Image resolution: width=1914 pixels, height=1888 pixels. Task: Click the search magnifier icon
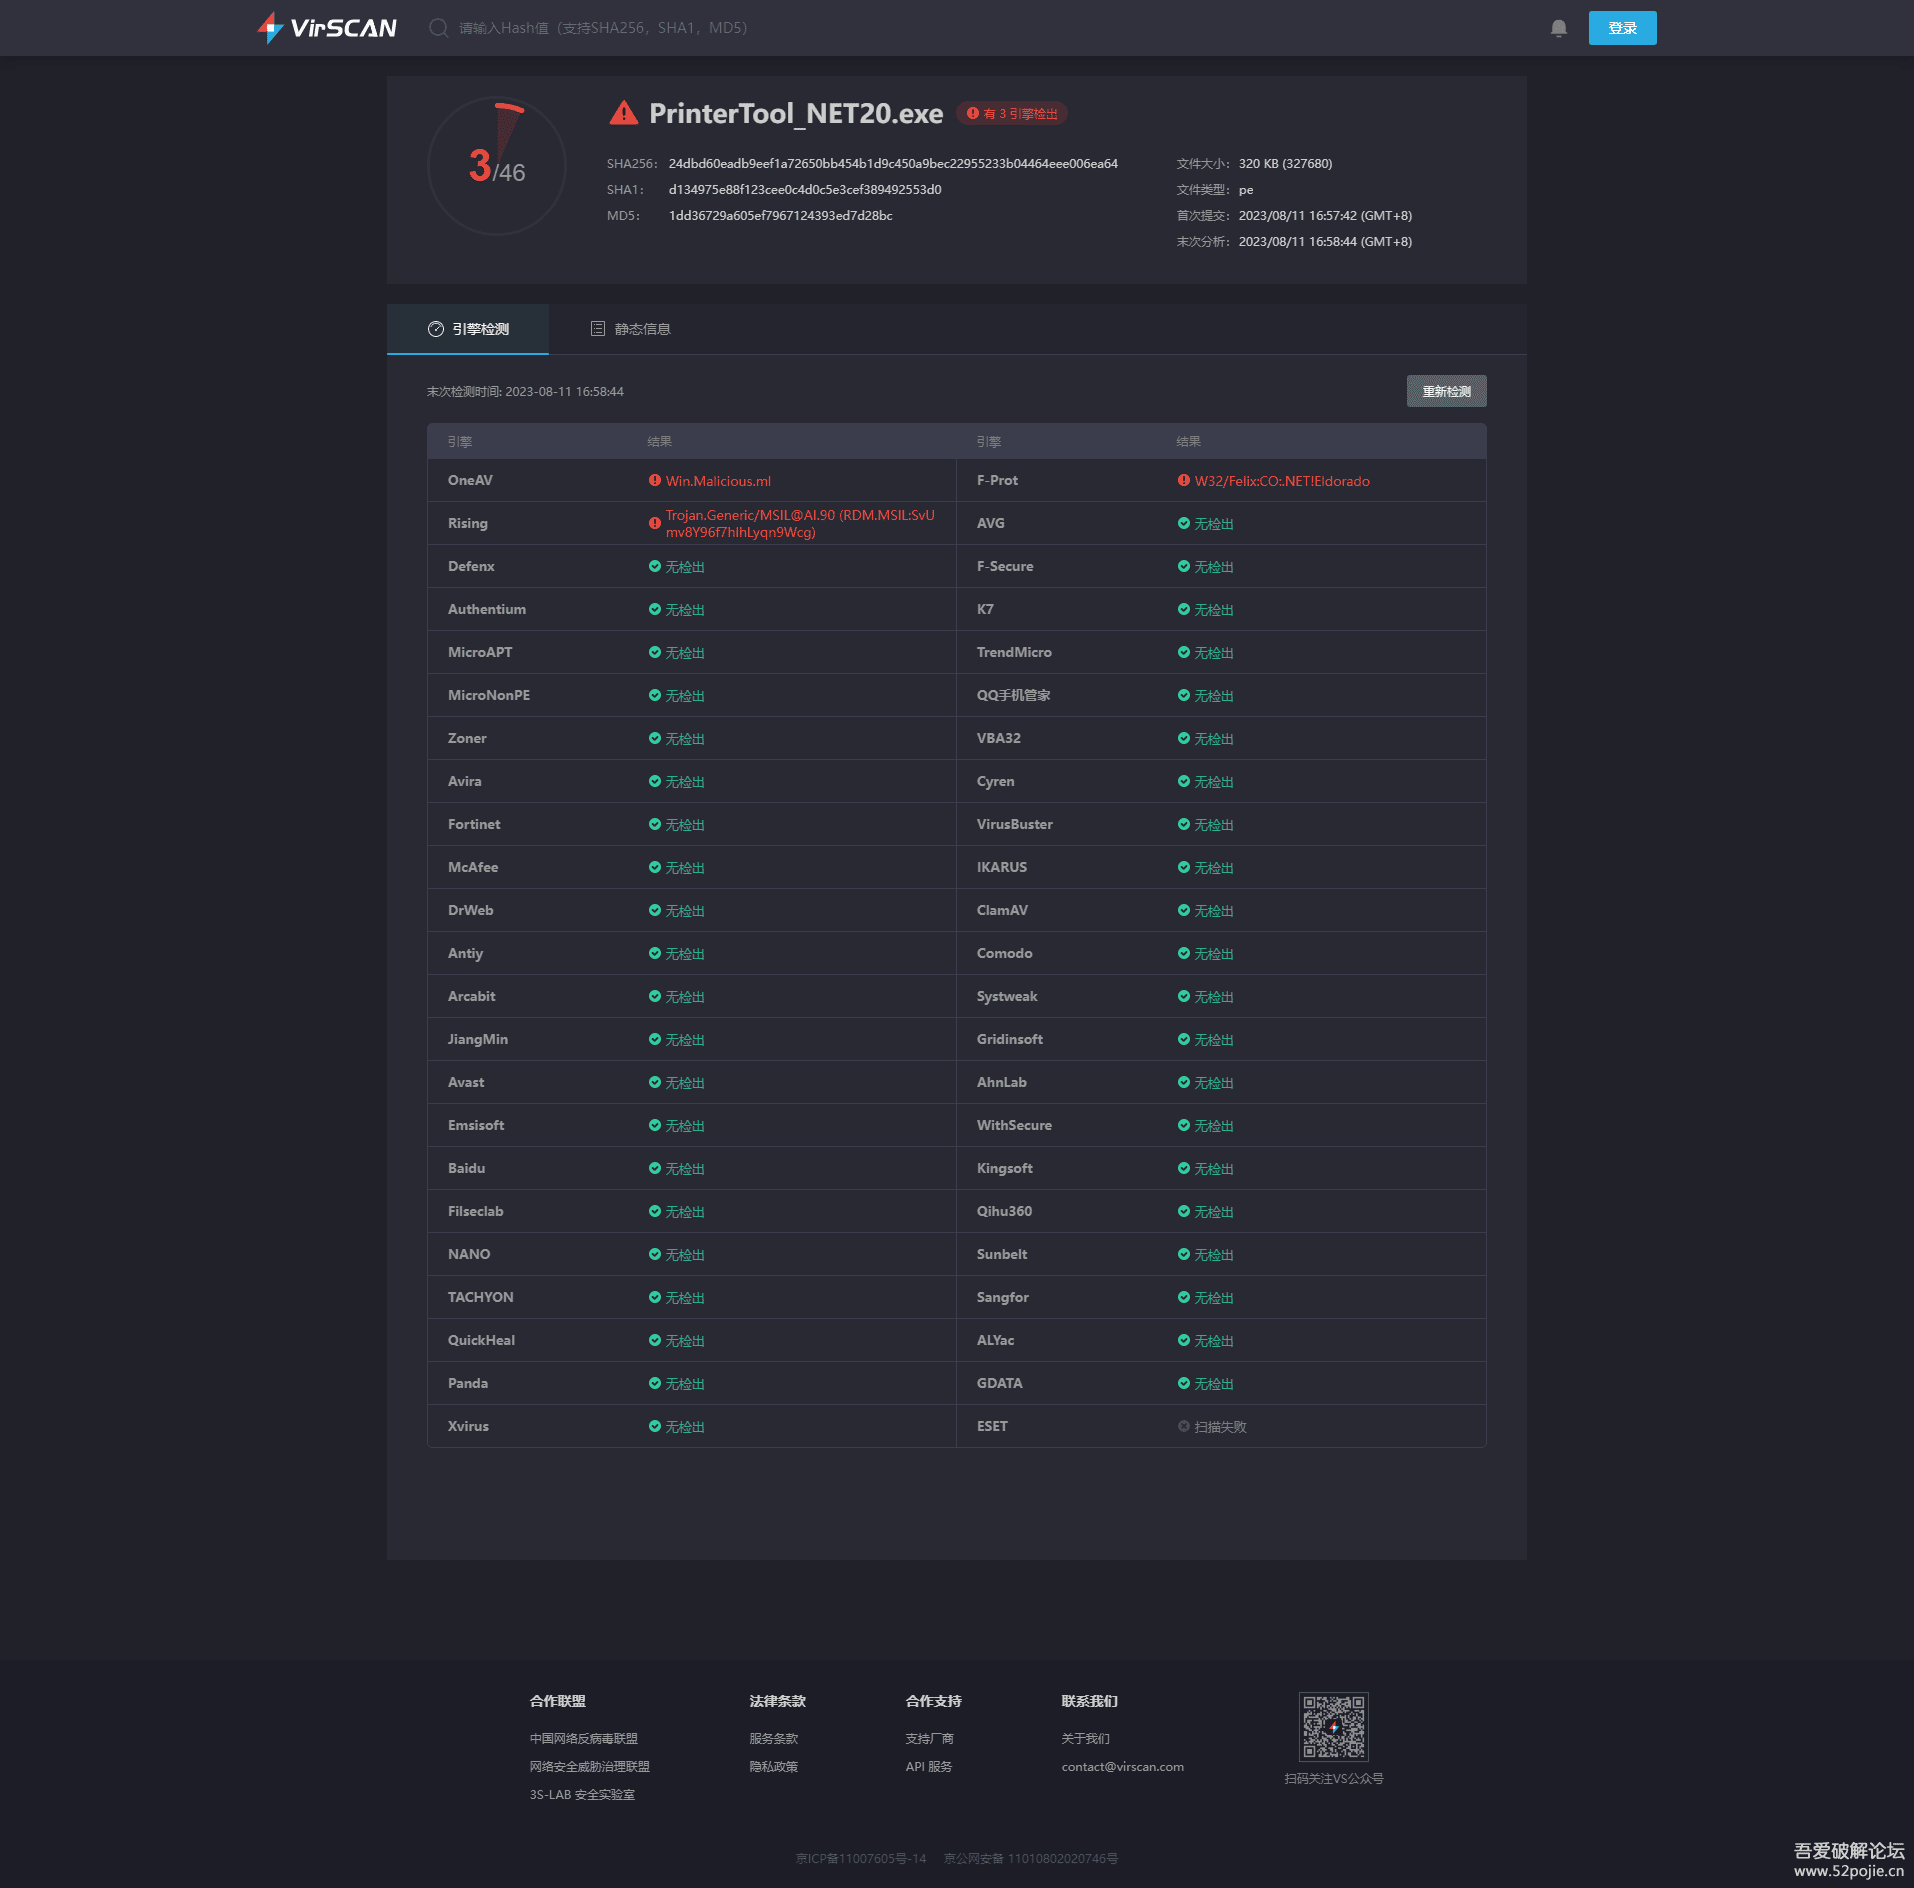tap(438, 28)
